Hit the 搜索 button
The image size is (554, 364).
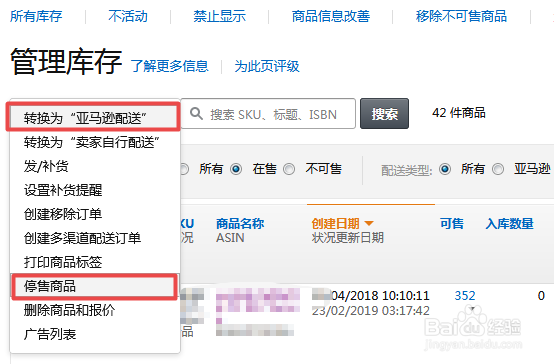click(384, 114)
